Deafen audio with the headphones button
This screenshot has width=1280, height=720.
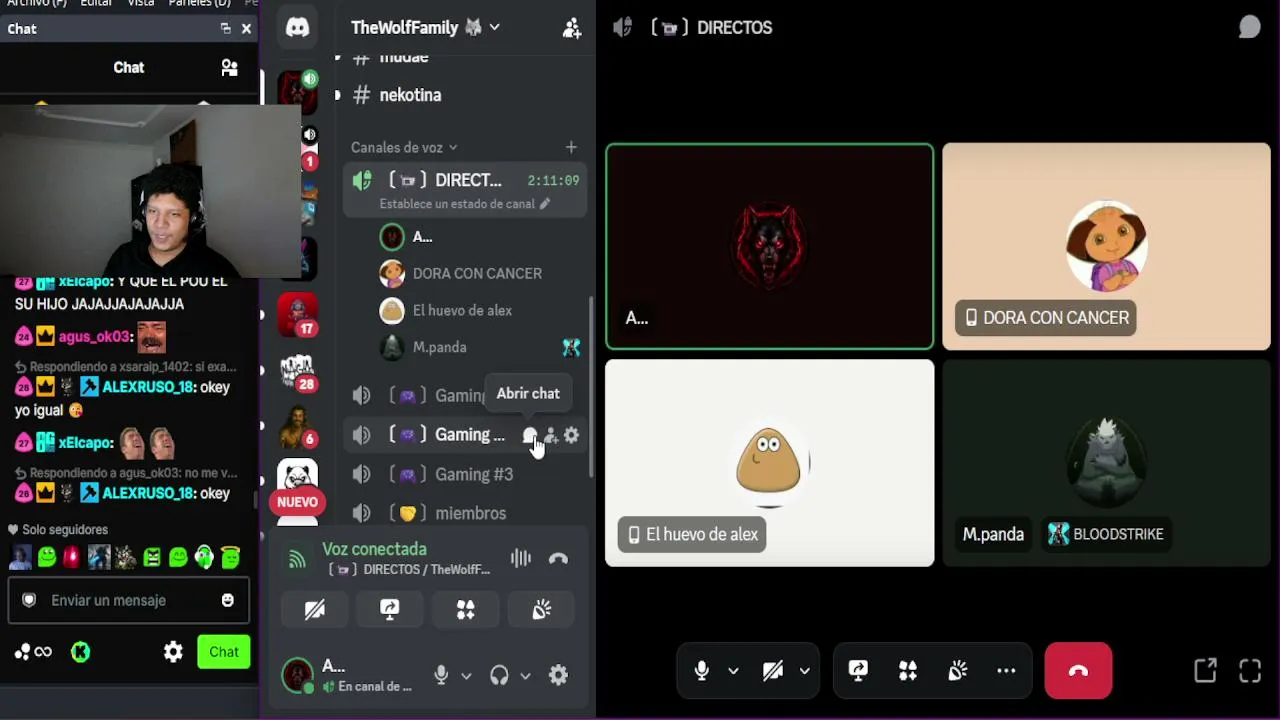(499, 676)
